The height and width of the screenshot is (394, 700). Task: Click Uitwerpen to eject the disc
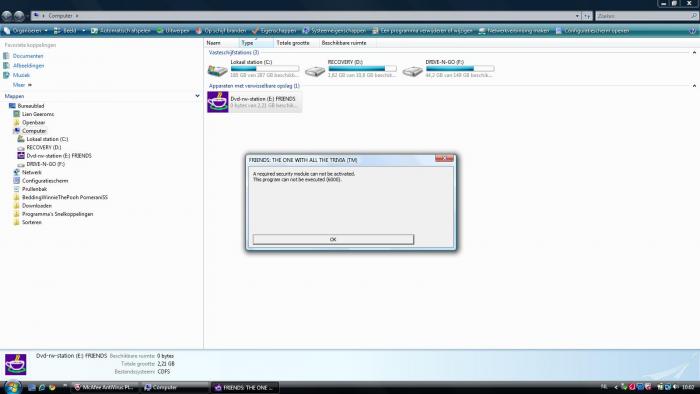pos(173,31)
